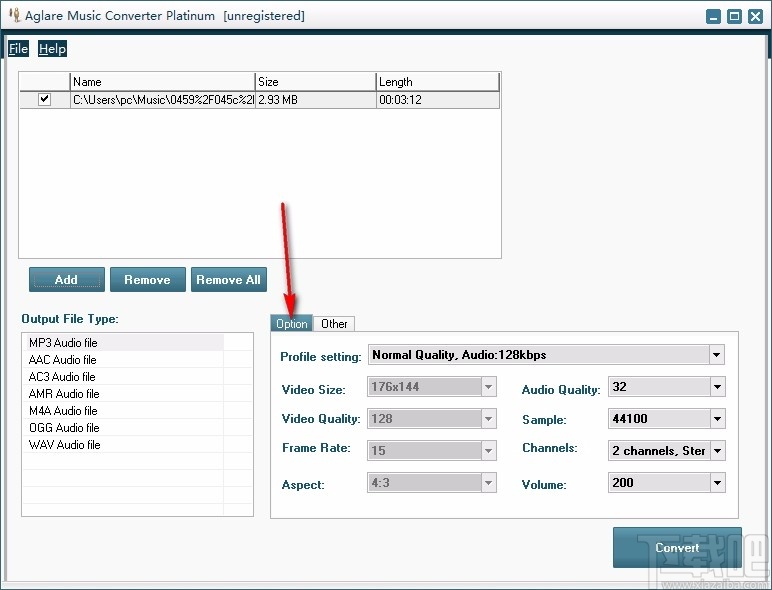Open the File menu
The height and width of the screenshot is (590, 772).
[x=18, y=49]
